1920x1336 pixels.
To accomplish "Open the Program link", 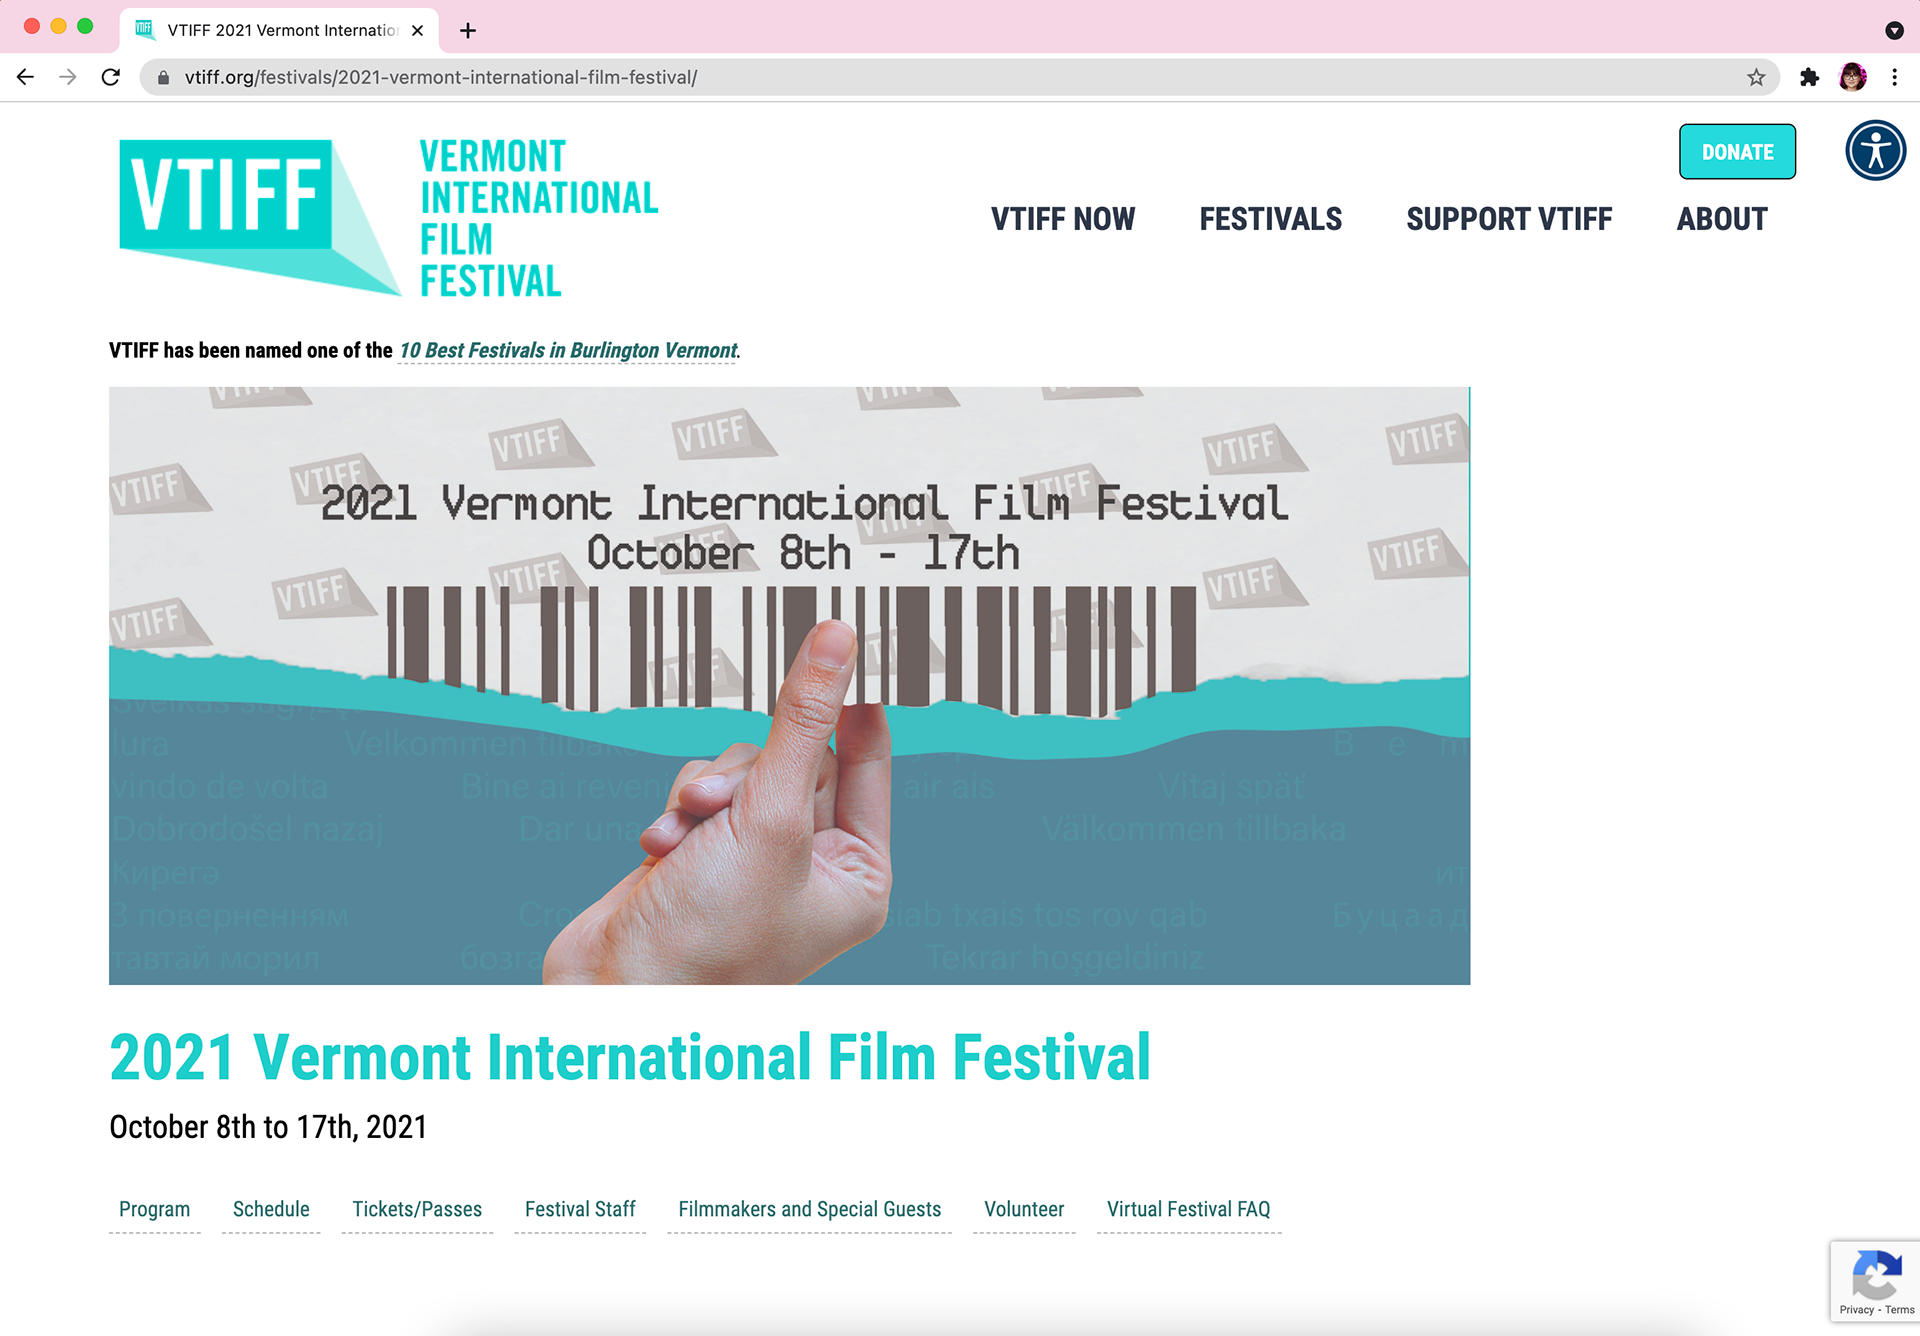I will click(154, 1209).
